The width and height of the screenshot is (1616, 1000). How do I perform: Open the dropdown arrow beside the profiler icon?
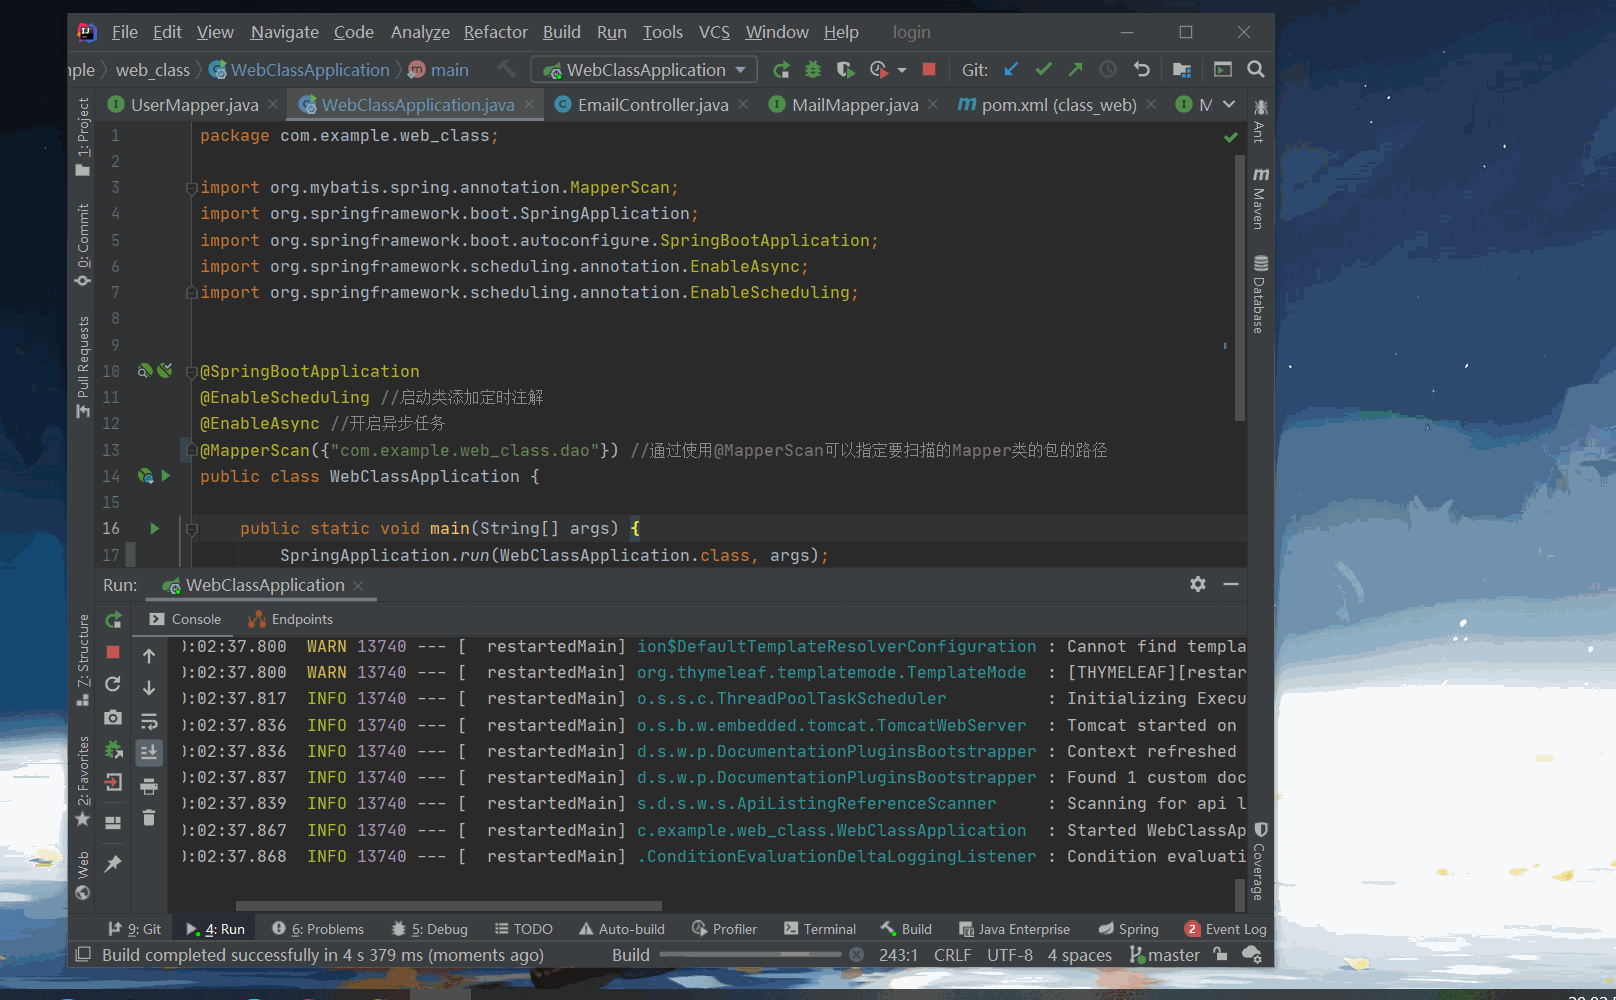pos(902,70)
